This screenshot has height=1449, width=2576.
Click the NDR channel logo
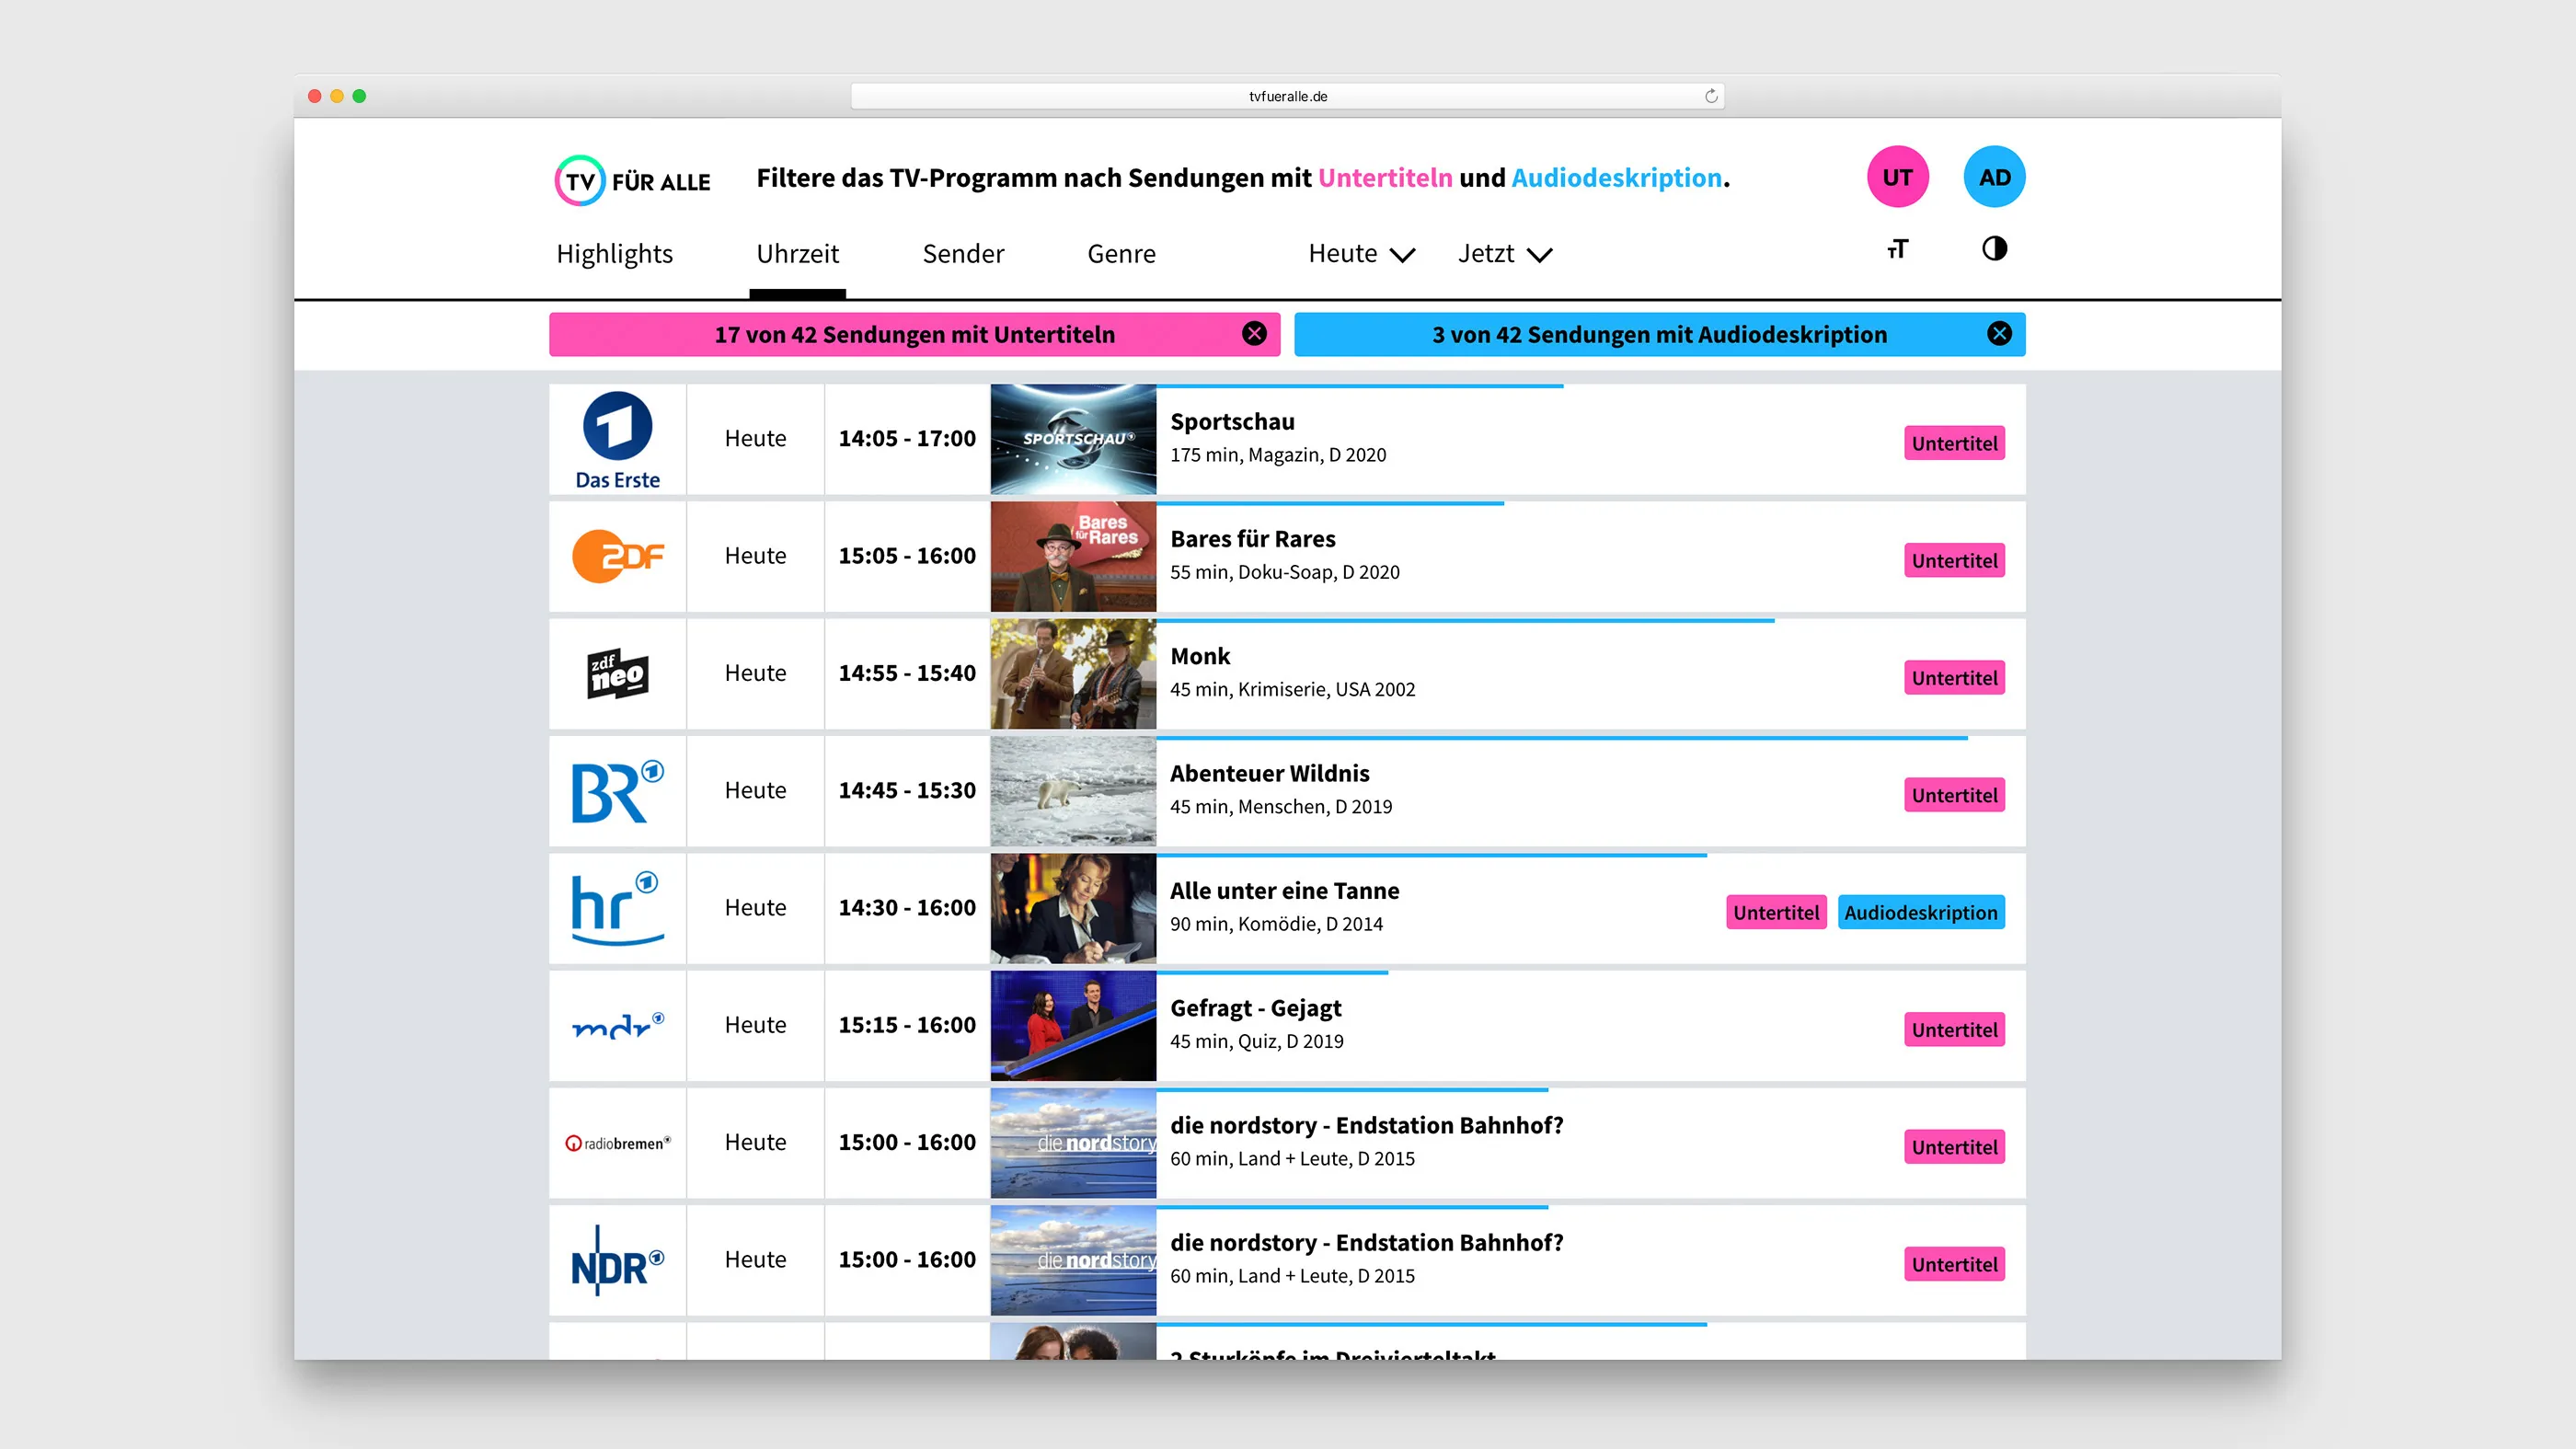pos(617,1260)
